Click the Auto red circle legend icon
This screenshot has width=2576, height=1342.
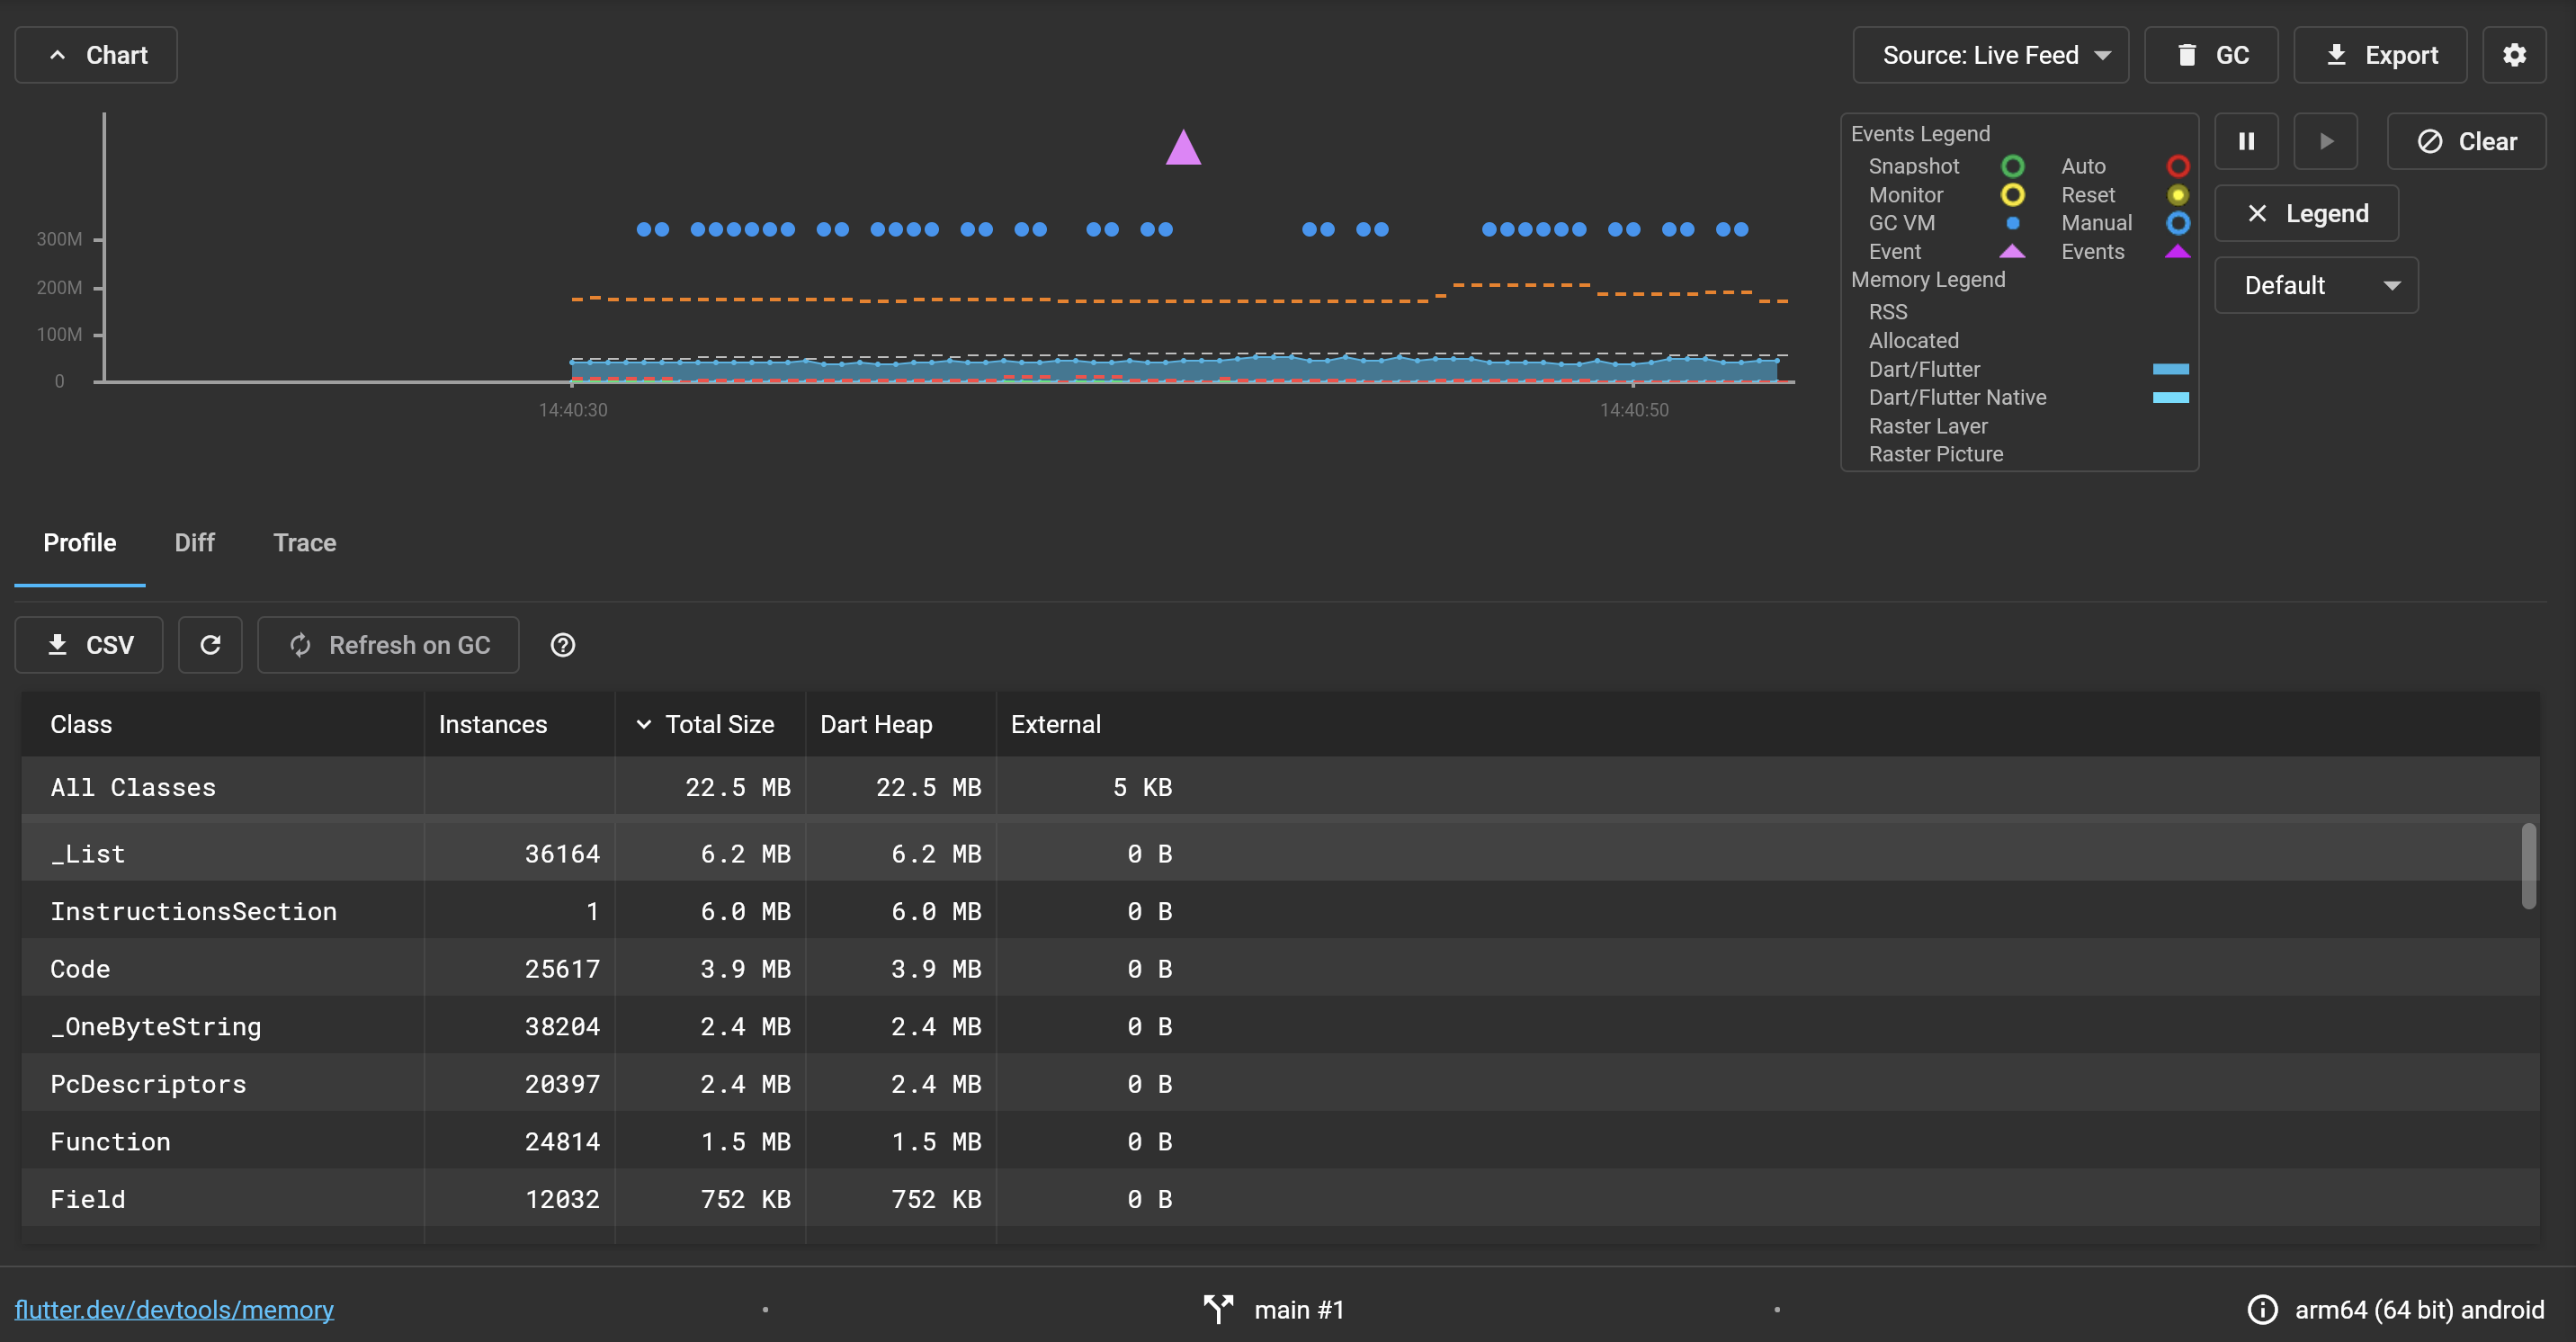pyautogui.click(x=2177, y=166)
